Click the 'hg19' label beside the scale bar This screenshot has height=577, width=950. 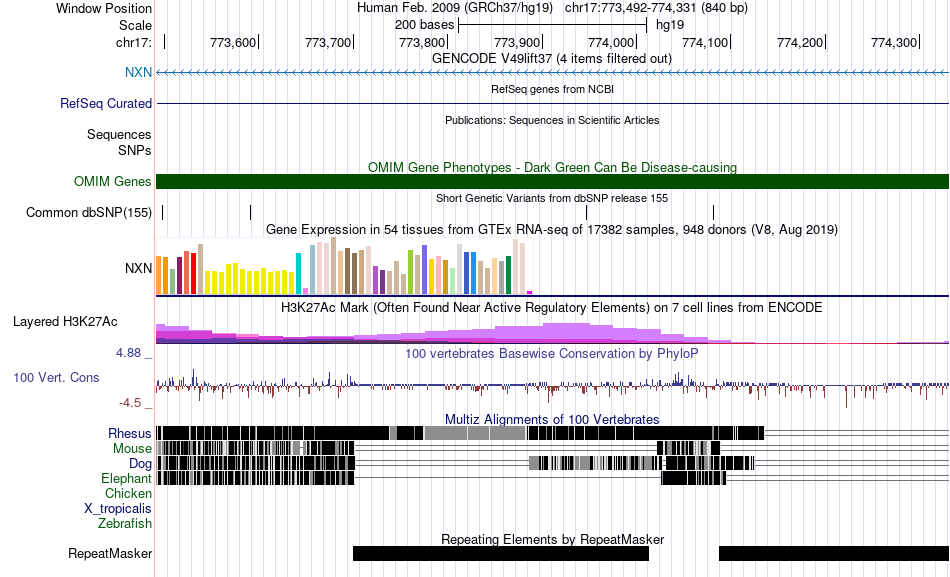(x=670, y=25)
